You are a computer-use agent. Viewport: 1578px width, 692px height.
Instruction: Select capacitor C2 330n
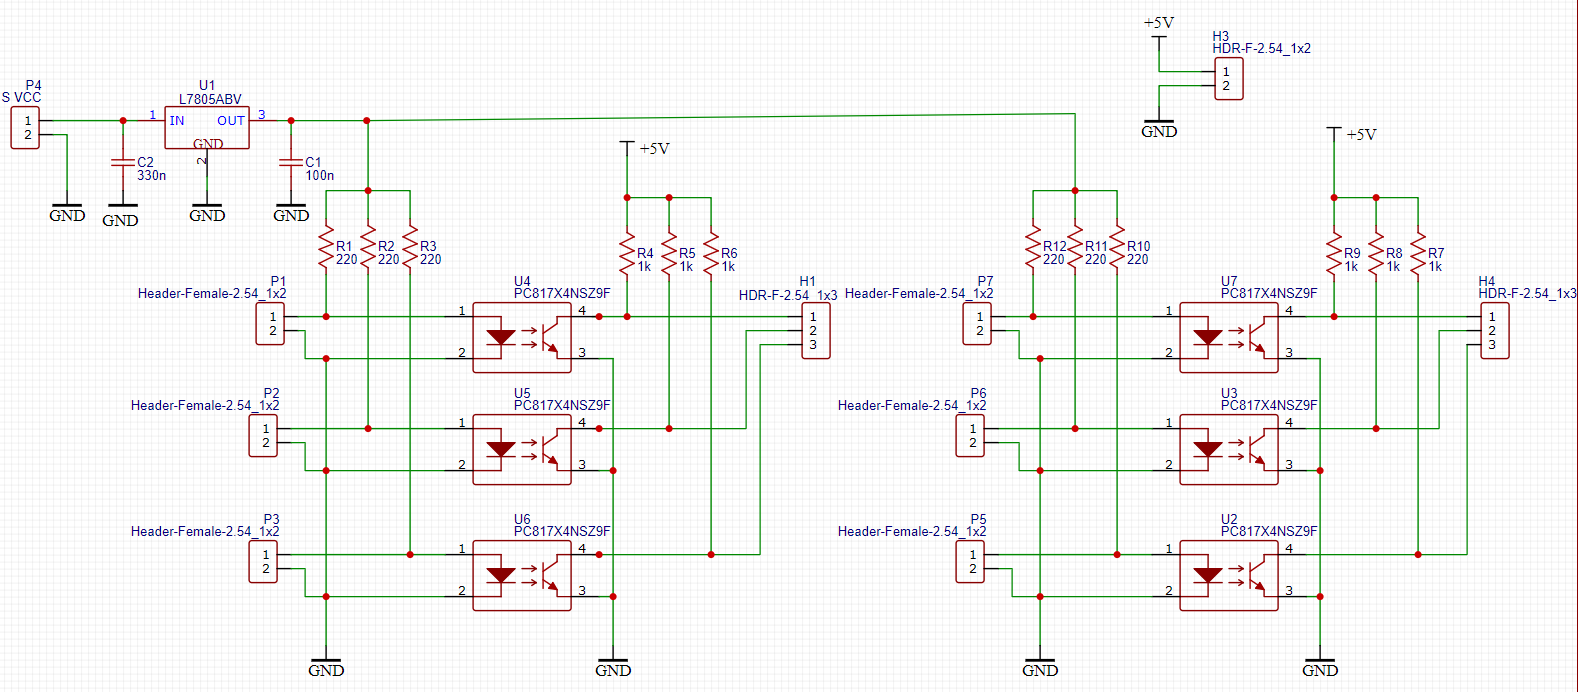[122, 162]
